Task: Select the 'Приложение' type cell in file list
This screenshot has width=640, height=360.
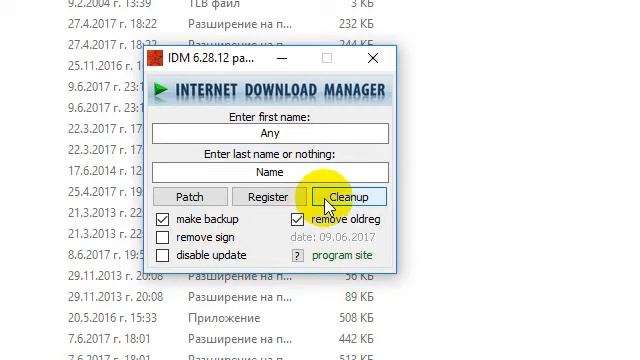Action: pos(224,318)
